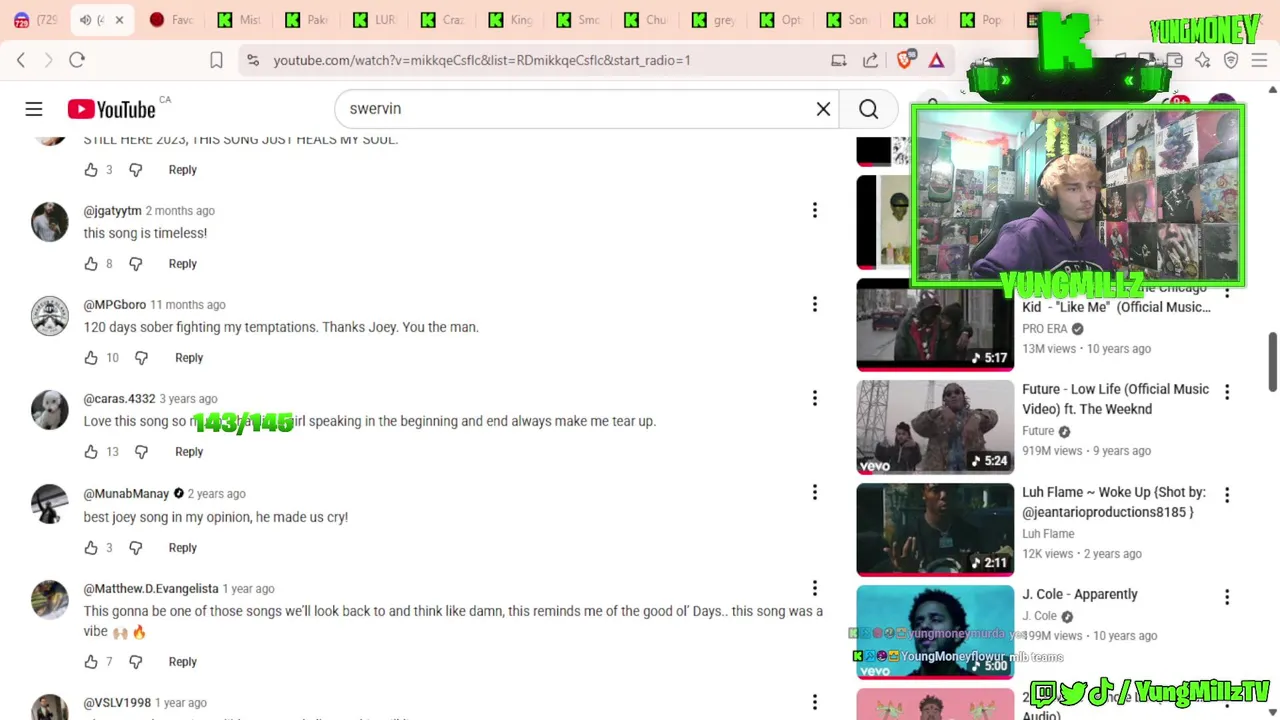Reply to @MunabManay's comment
Image resolution: width=1280 pixels, height=720 pixels.
pos(182,548)
